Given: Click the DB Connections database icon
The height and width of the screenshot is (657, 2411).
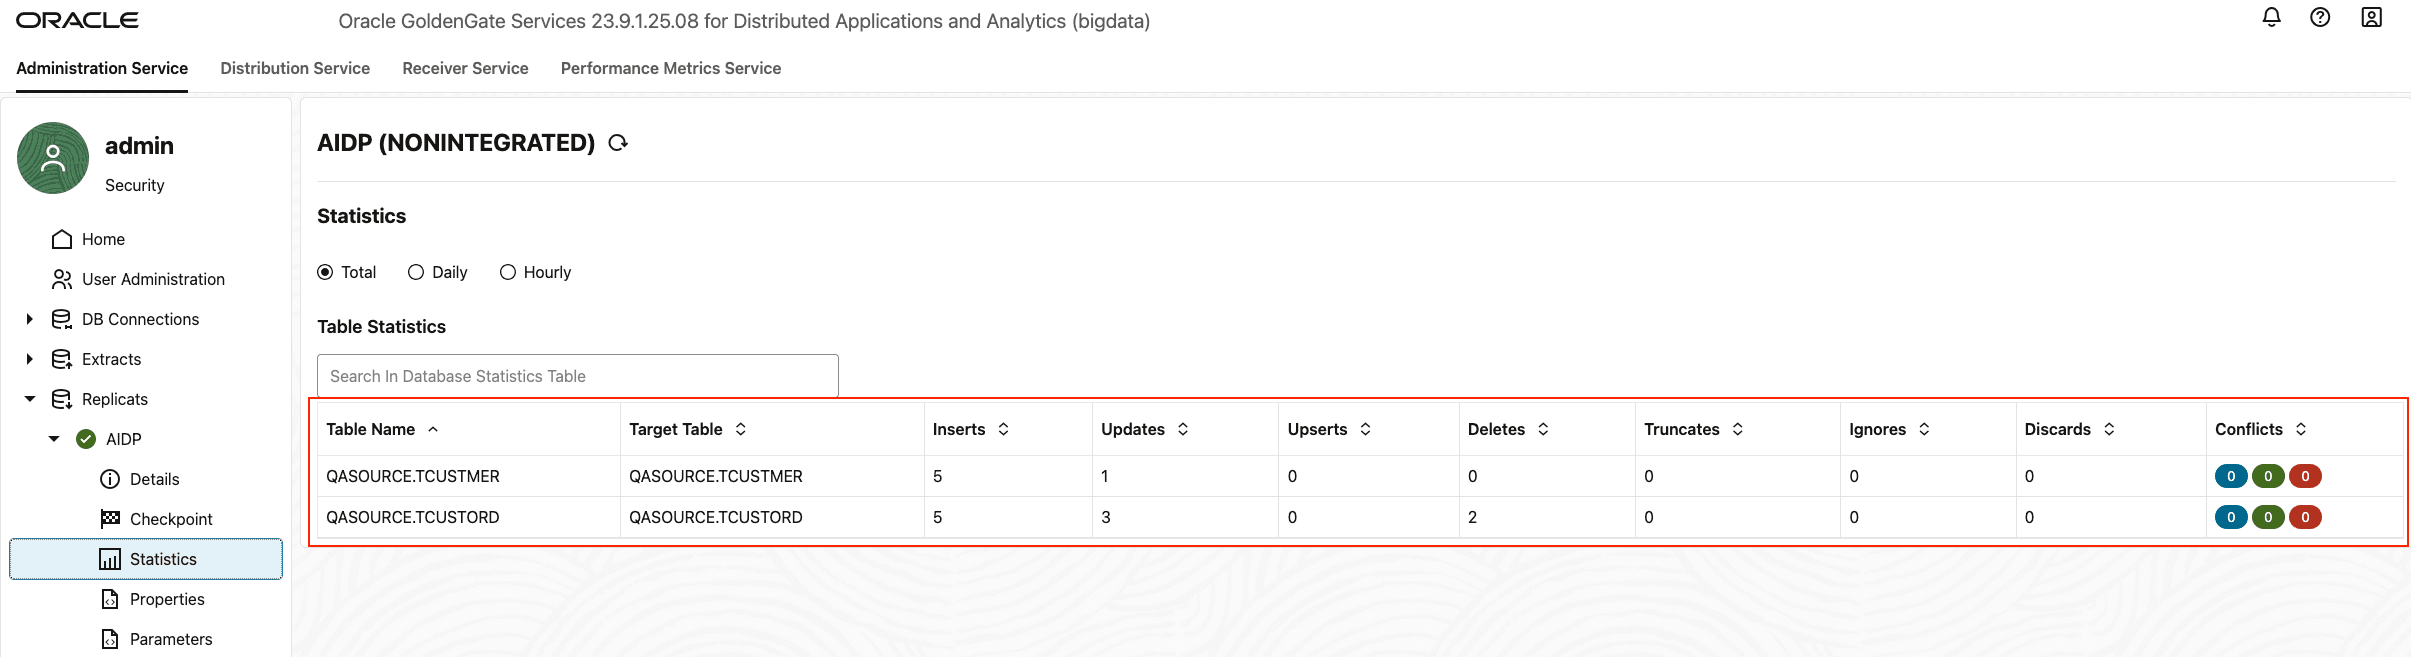Looking at the screenshot, I should 62,319.
